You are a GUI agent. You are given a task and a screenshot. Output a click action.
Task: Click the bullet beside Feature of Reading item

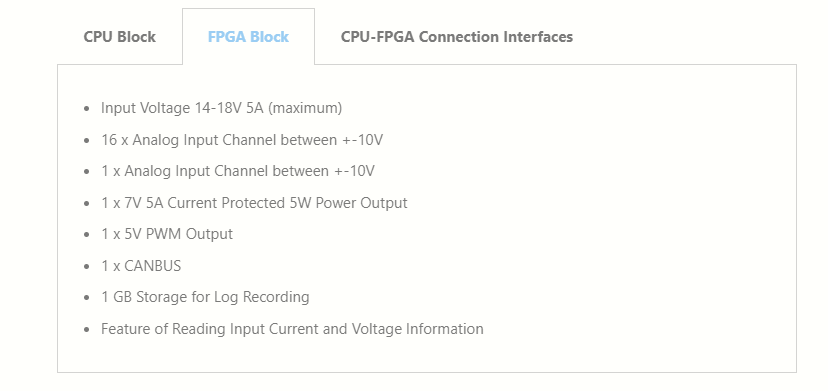click(x=87, y=329)
